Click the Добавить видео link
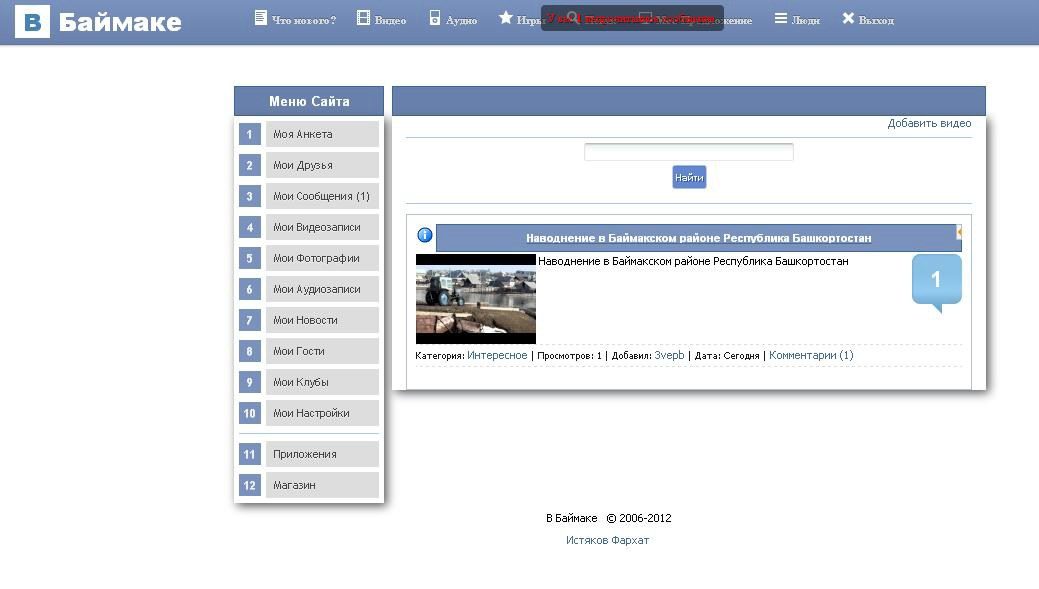1039x589 pixels. point(929,123)
